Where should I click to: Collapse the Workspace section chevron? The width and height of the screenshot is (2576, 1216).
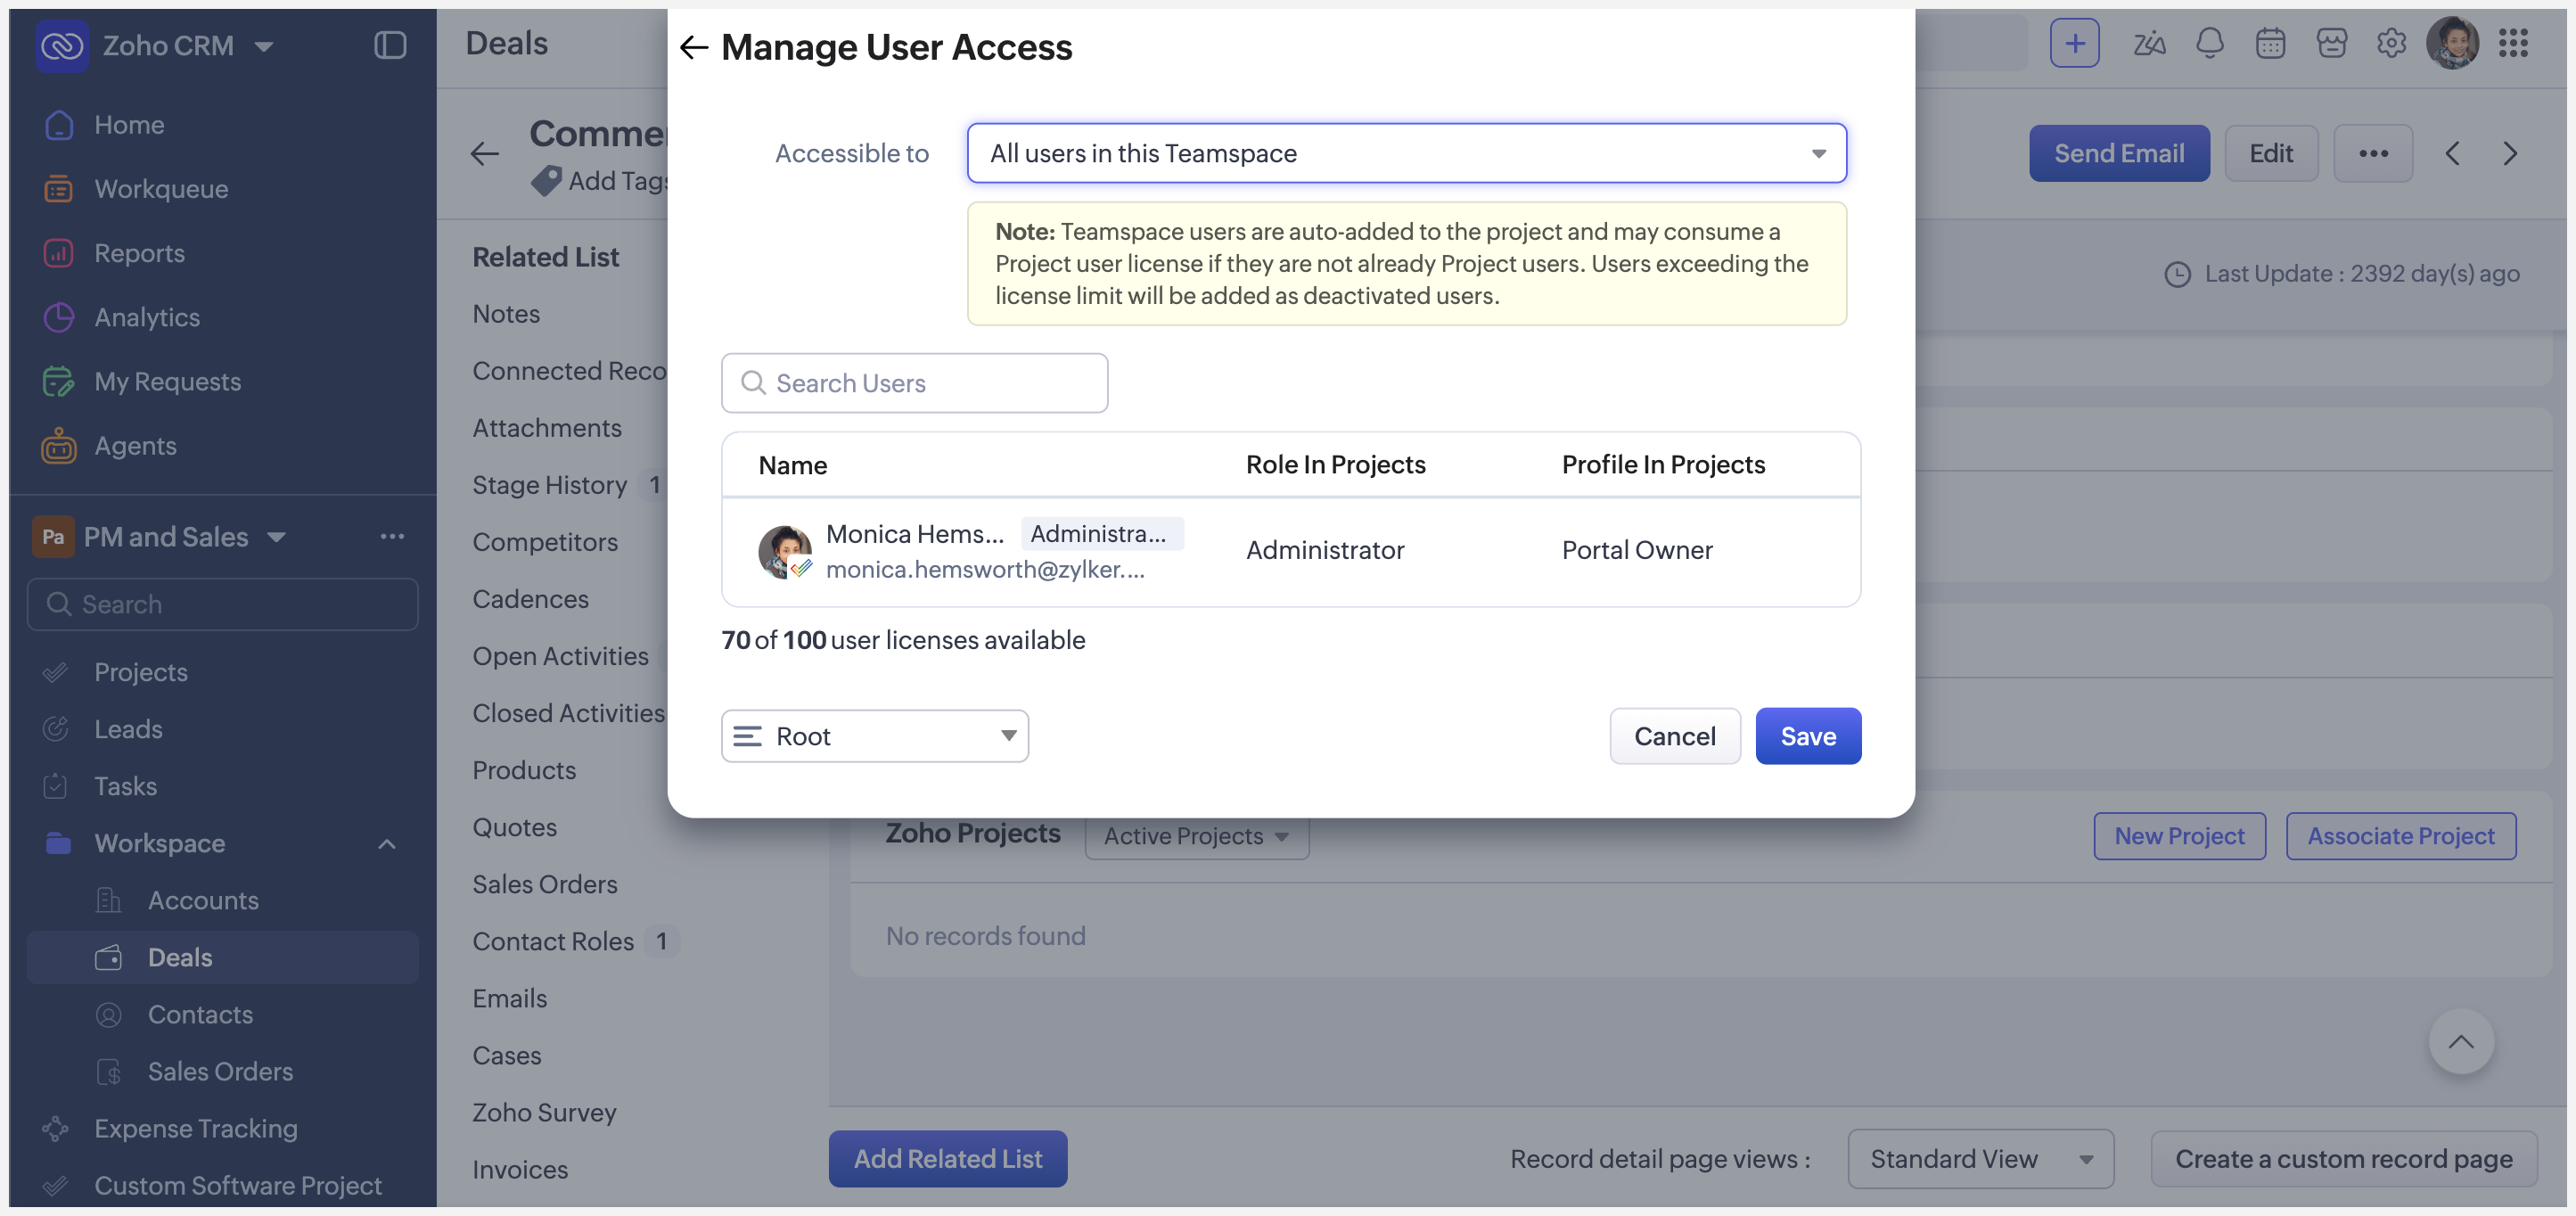387,843
